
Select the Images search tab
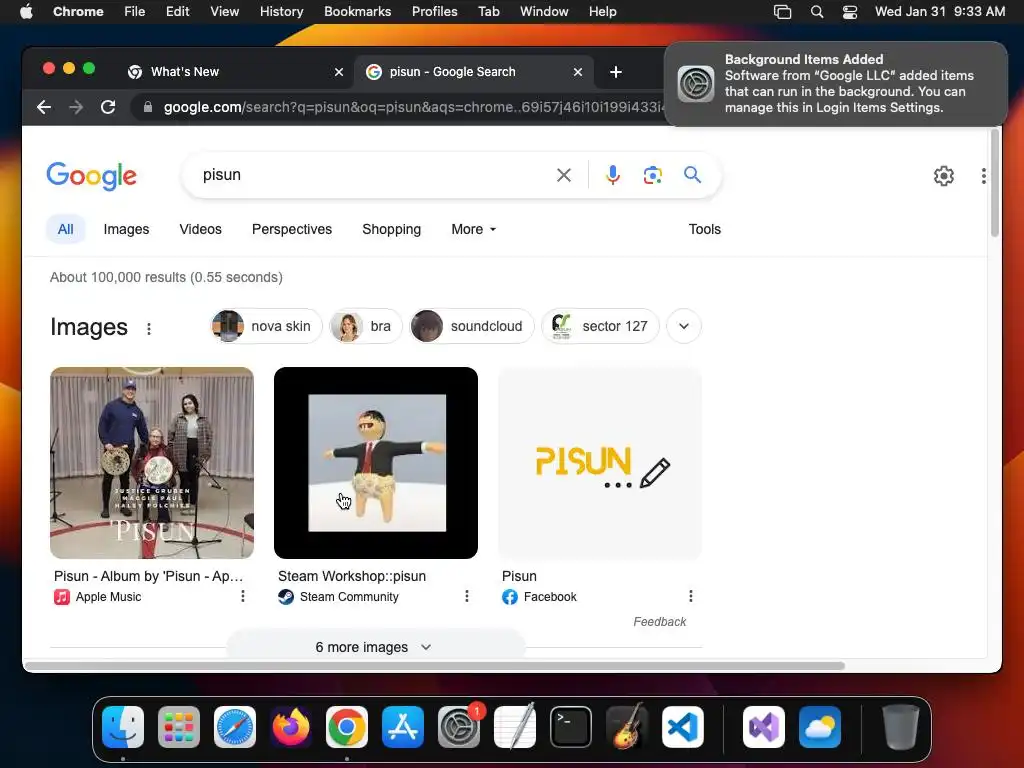click(126, 229)
